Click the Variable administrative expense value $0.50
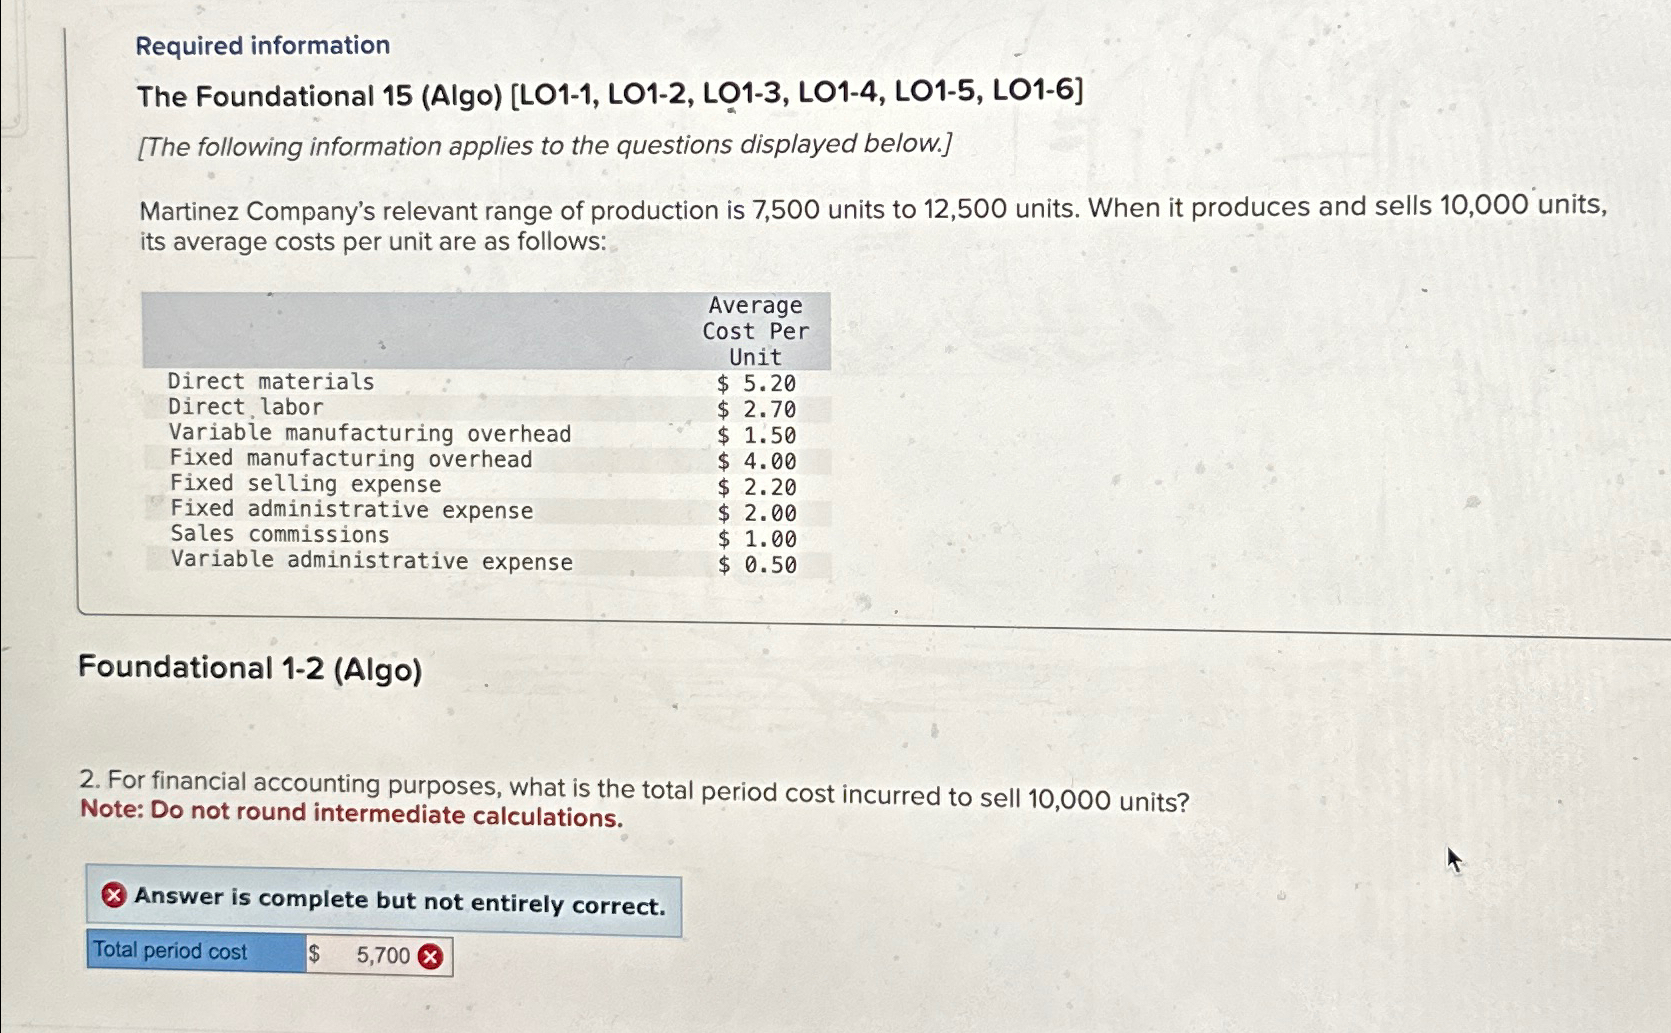Image resolution: width=1671 pixels, height=1033 pixels. [755, 562]
